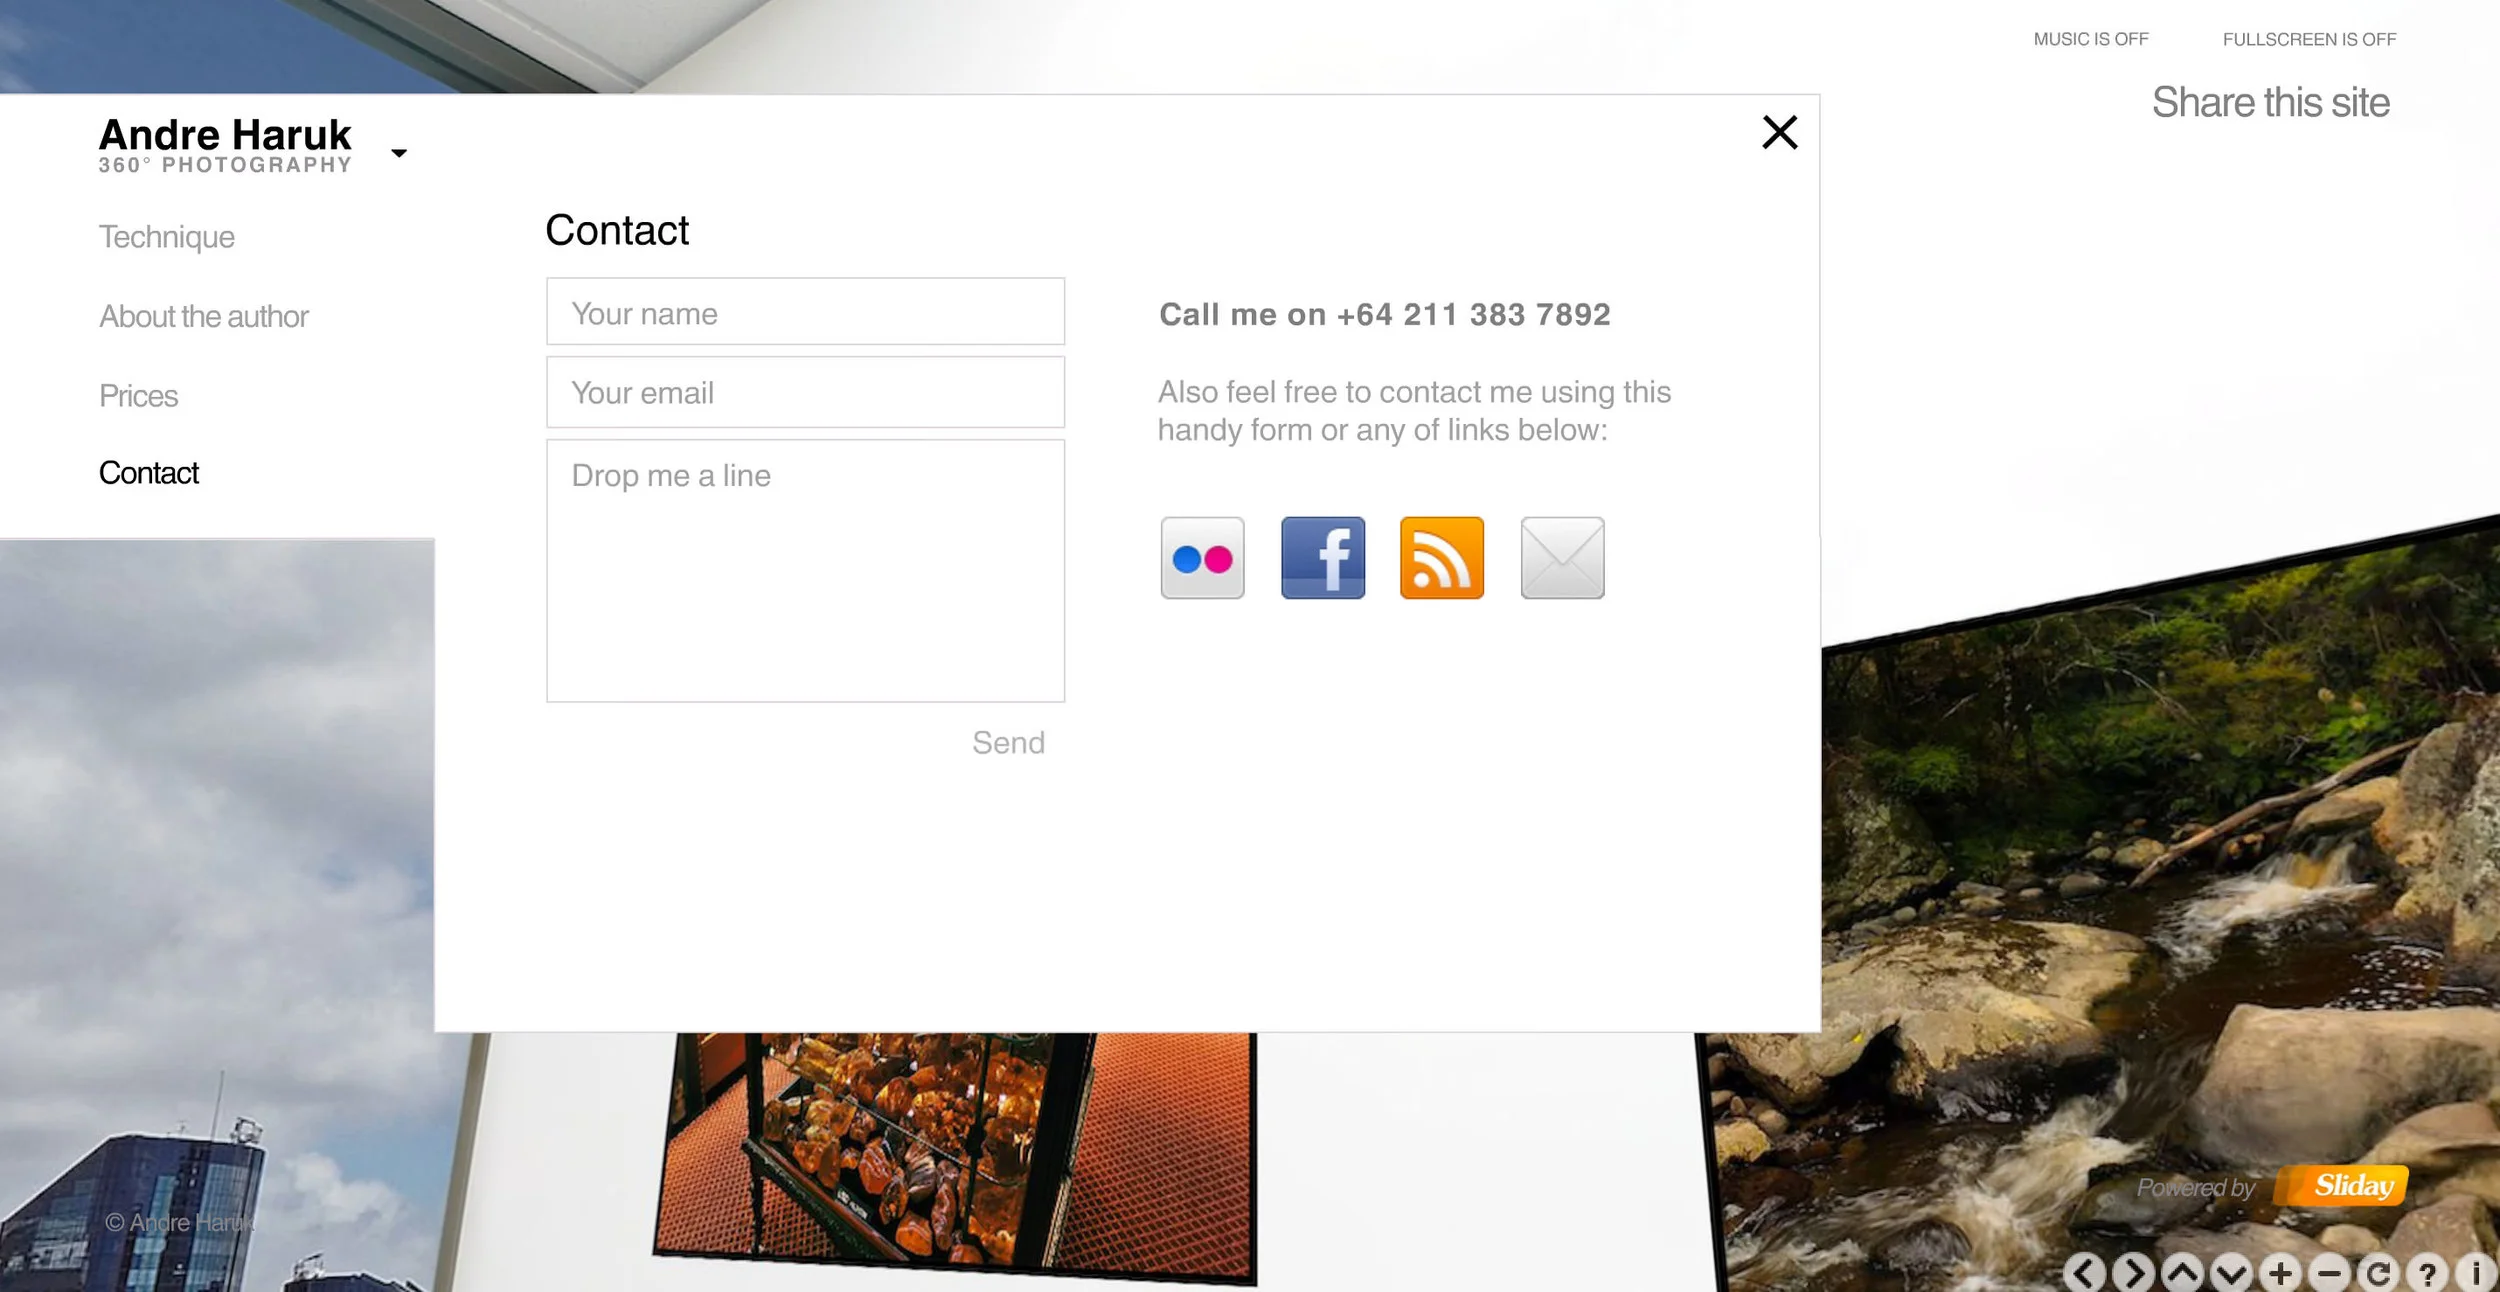The width and height of the screenshot is (2500, 1292).
Task: Click the rotate/refresh circular arrow icon
Action: (x=2378, y=1273)
